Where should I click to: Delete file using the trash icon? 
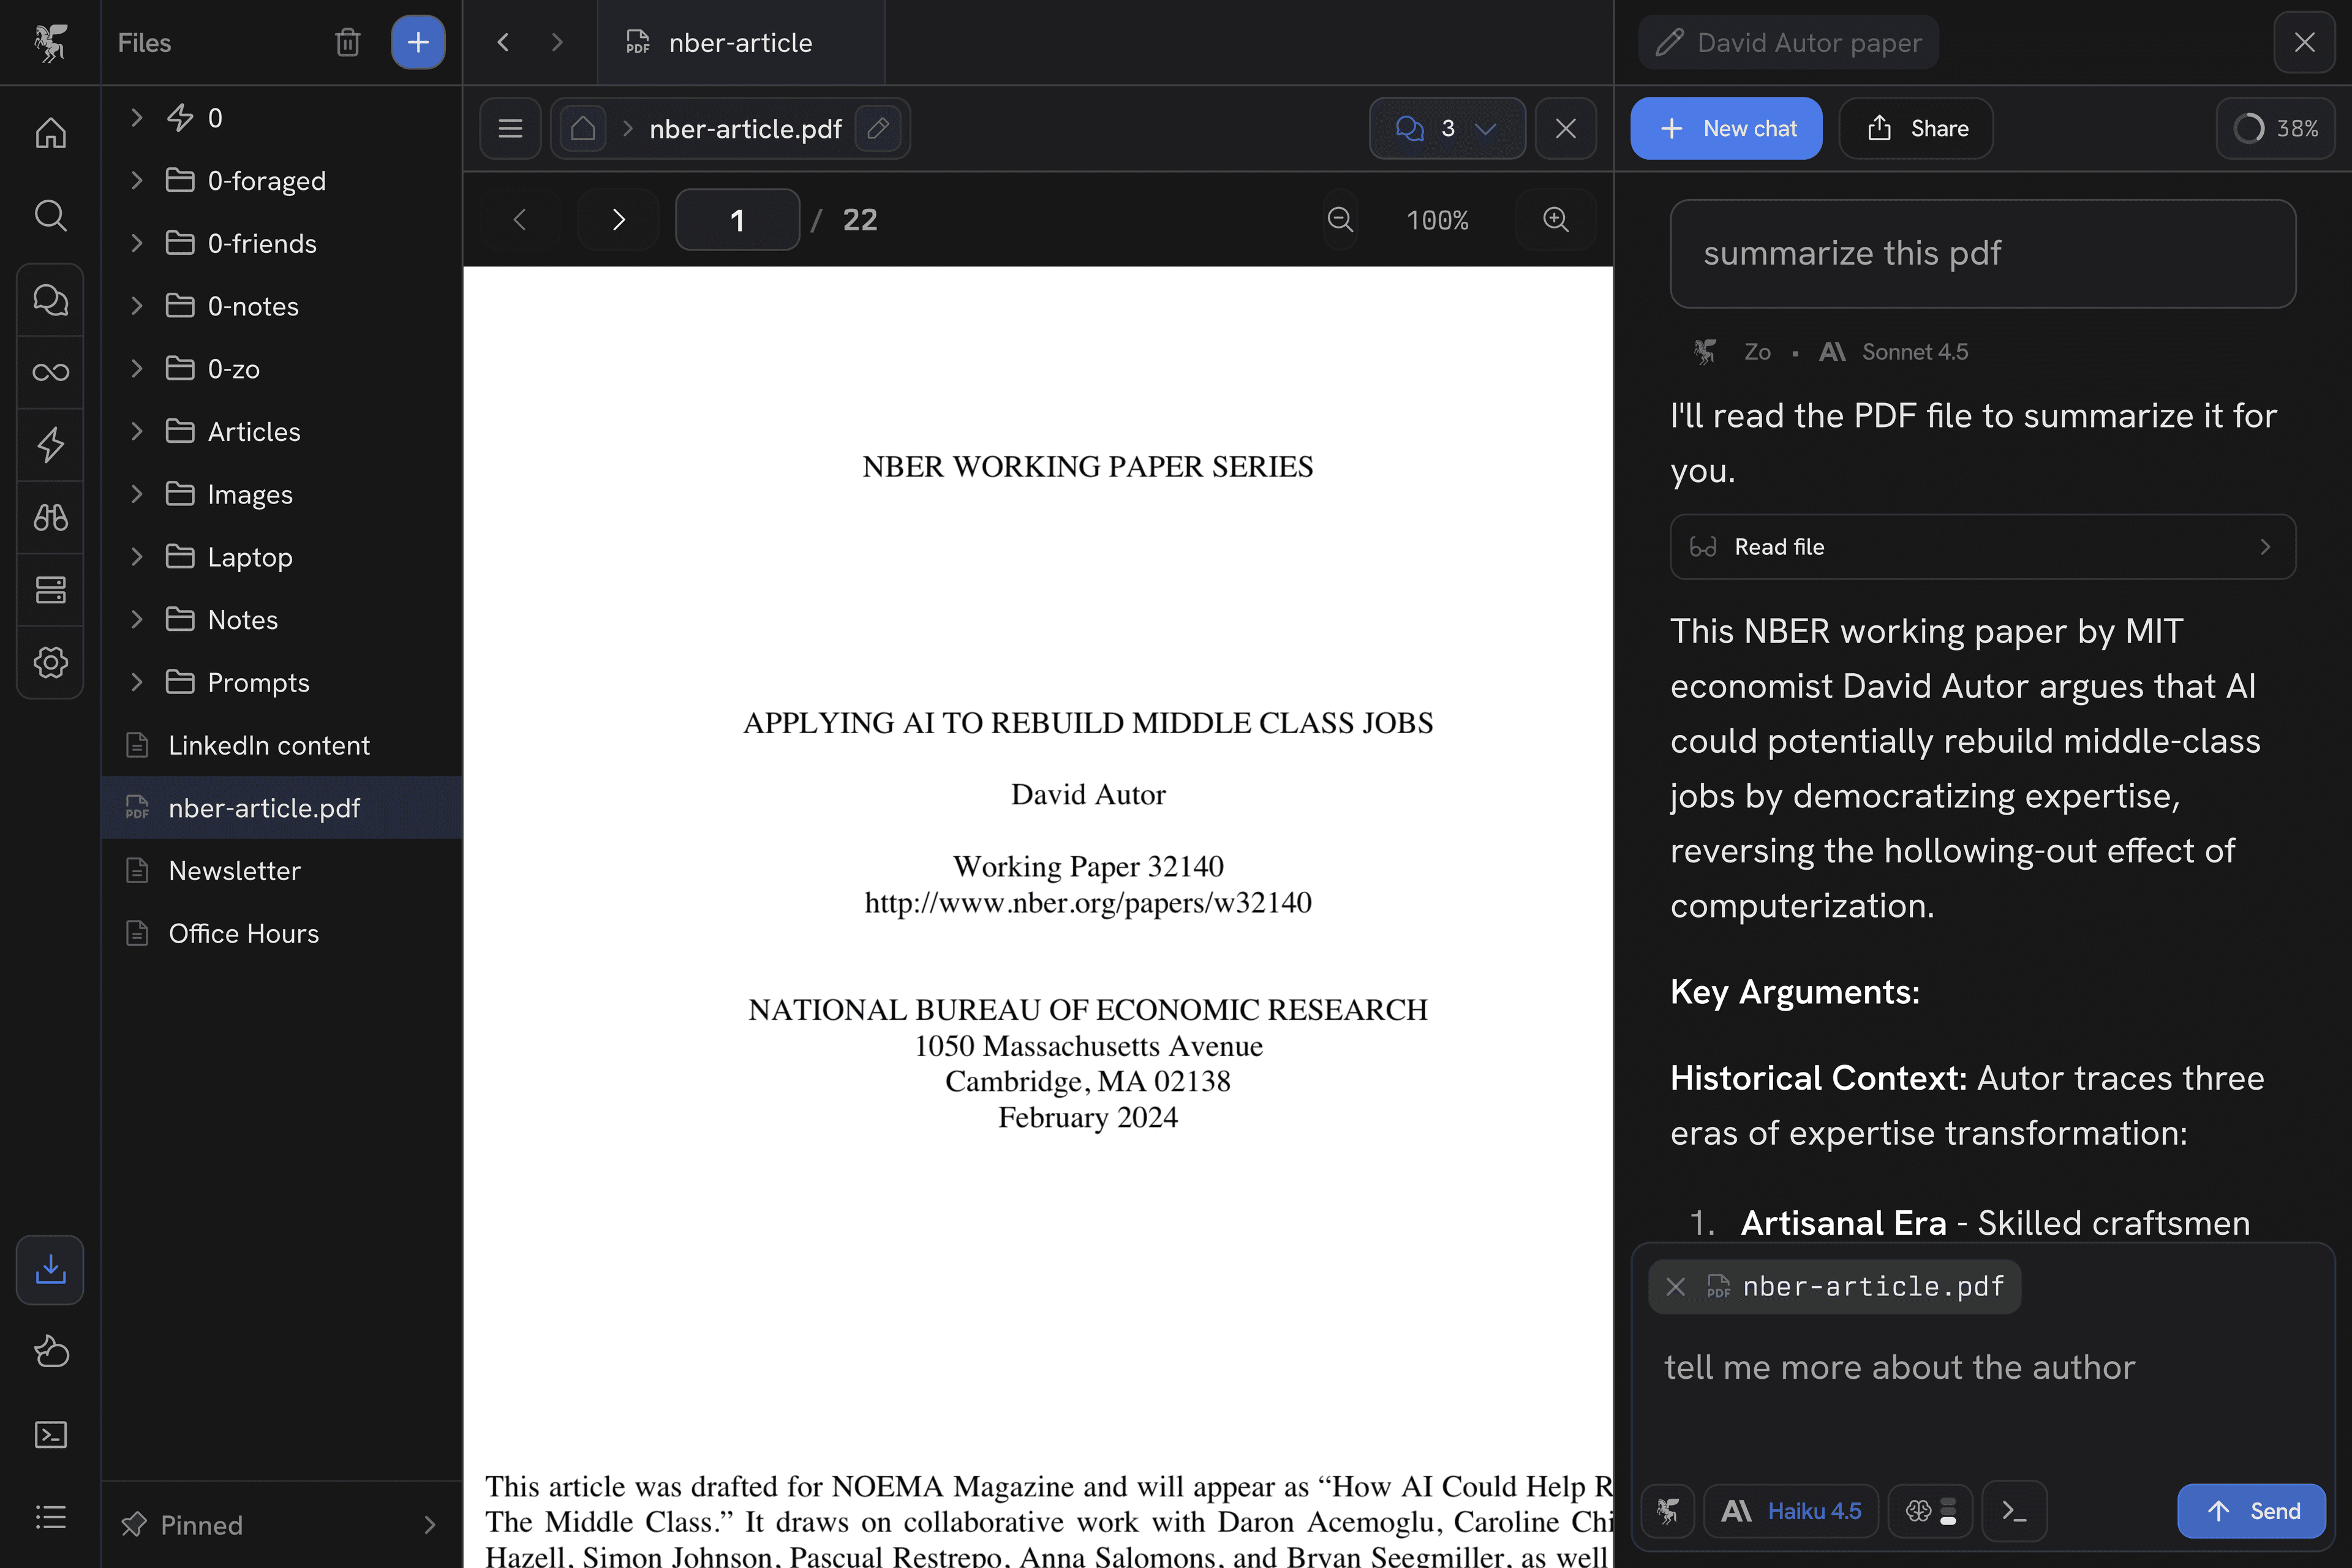tap(347, 42)
